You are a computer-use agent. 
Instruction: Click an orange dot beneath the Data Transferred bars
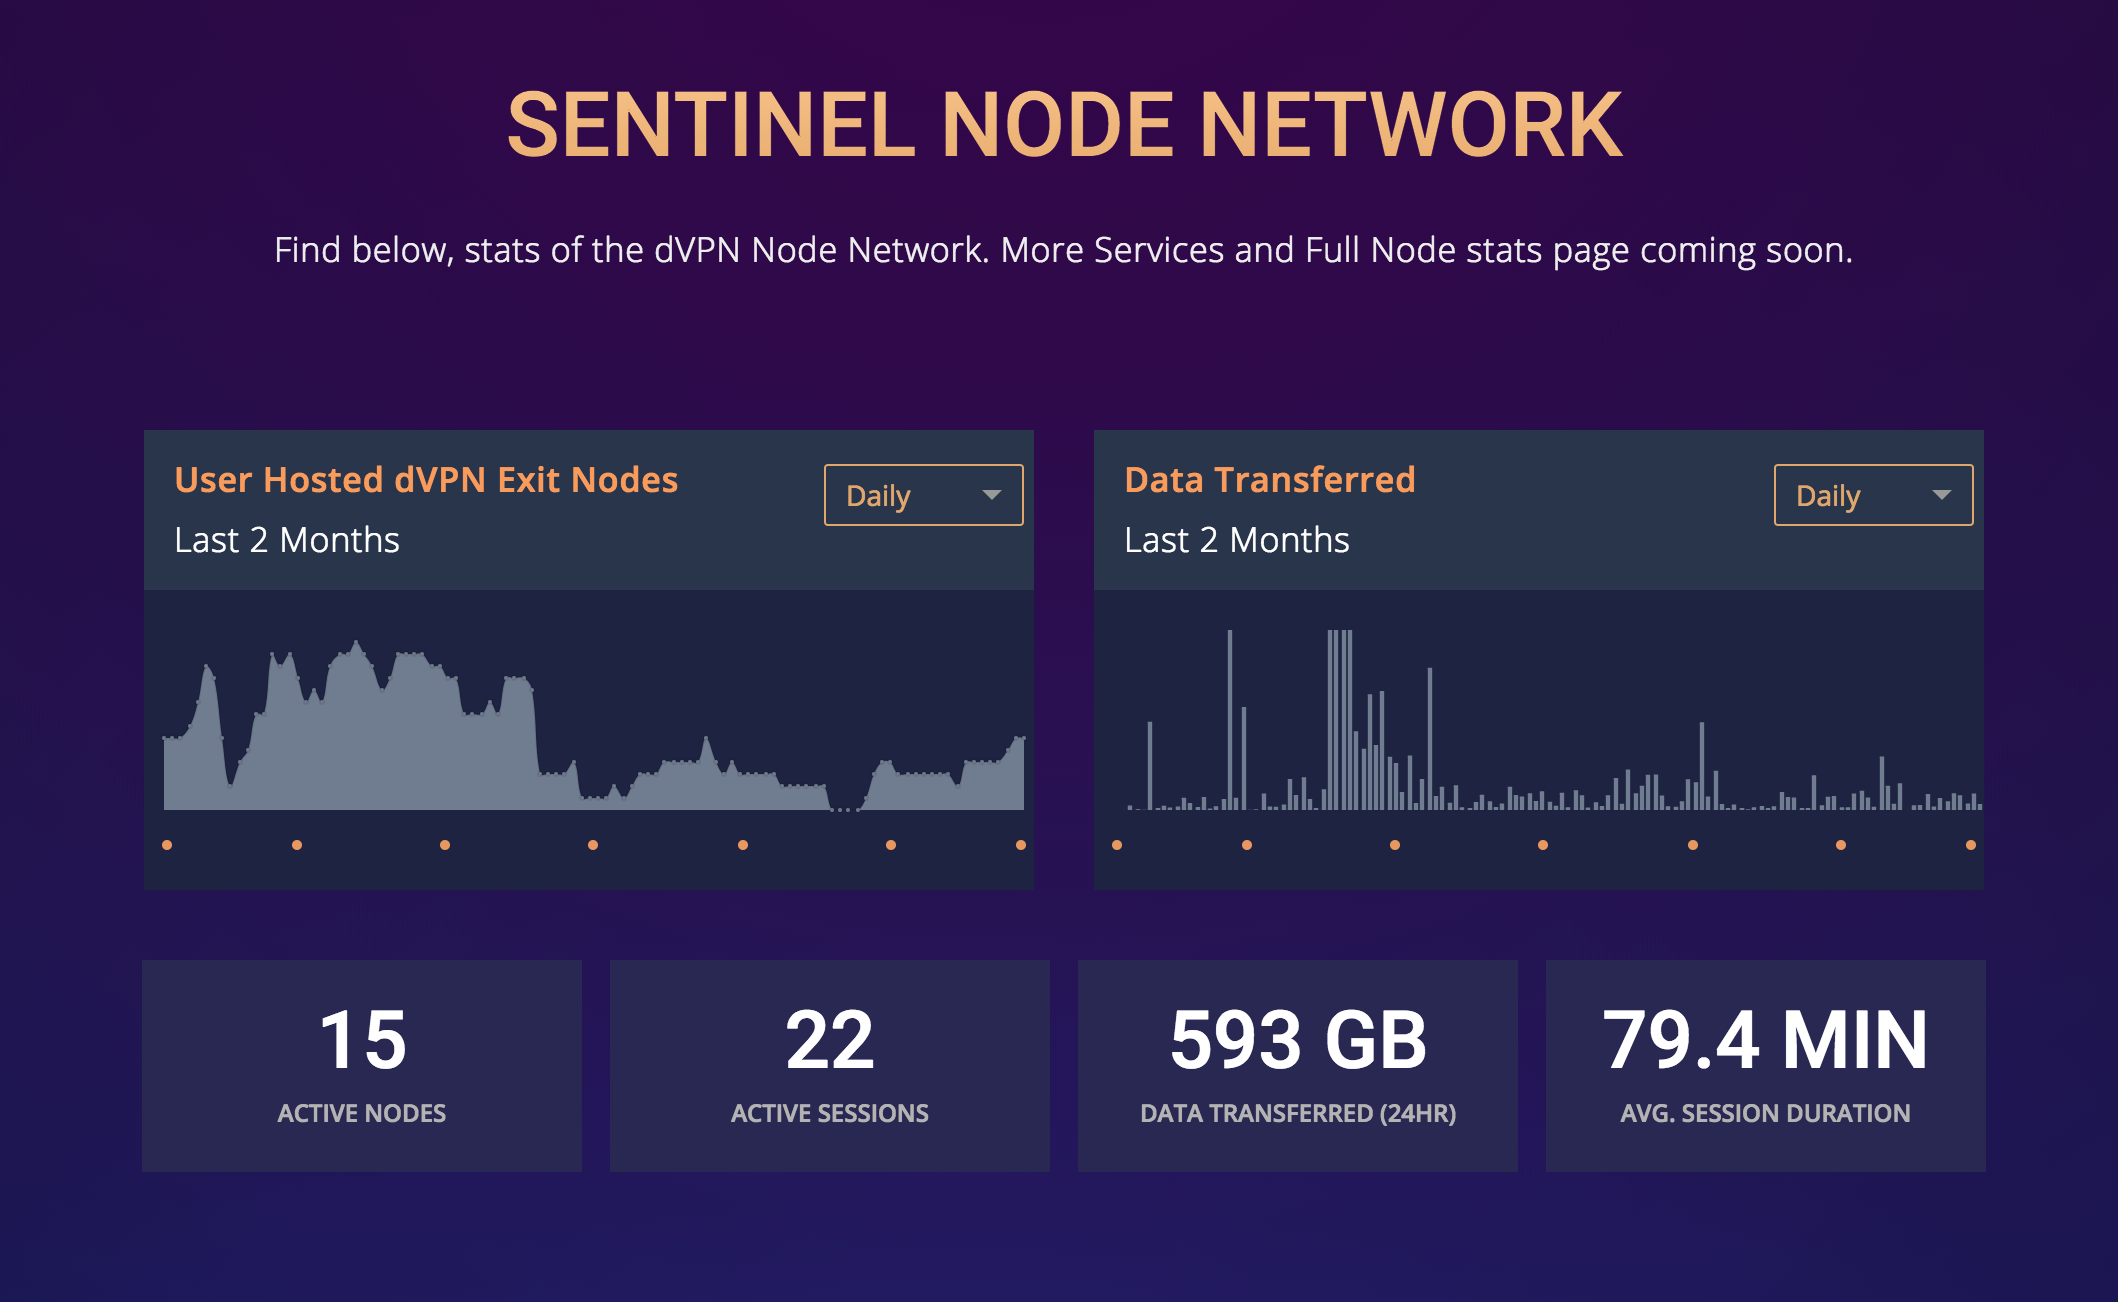coord(1392,845)
